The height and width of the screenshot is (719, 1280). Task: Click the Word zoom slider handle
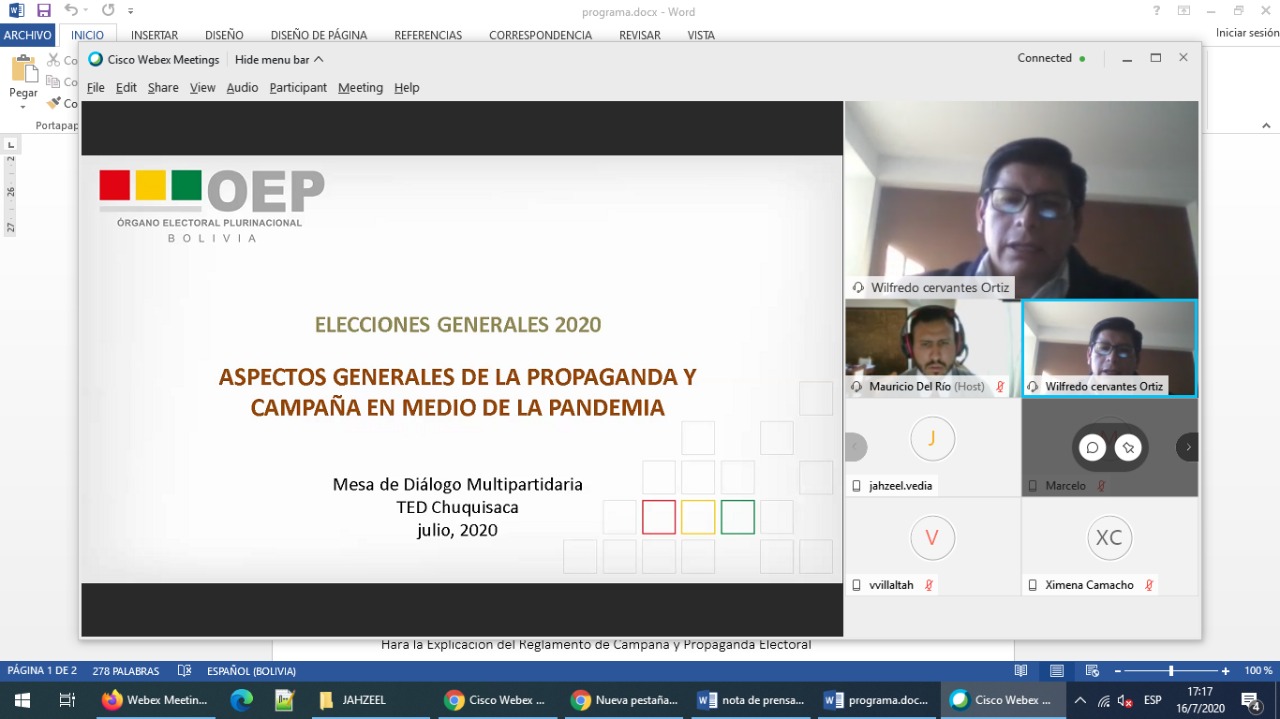click(x=1171, y=671)
